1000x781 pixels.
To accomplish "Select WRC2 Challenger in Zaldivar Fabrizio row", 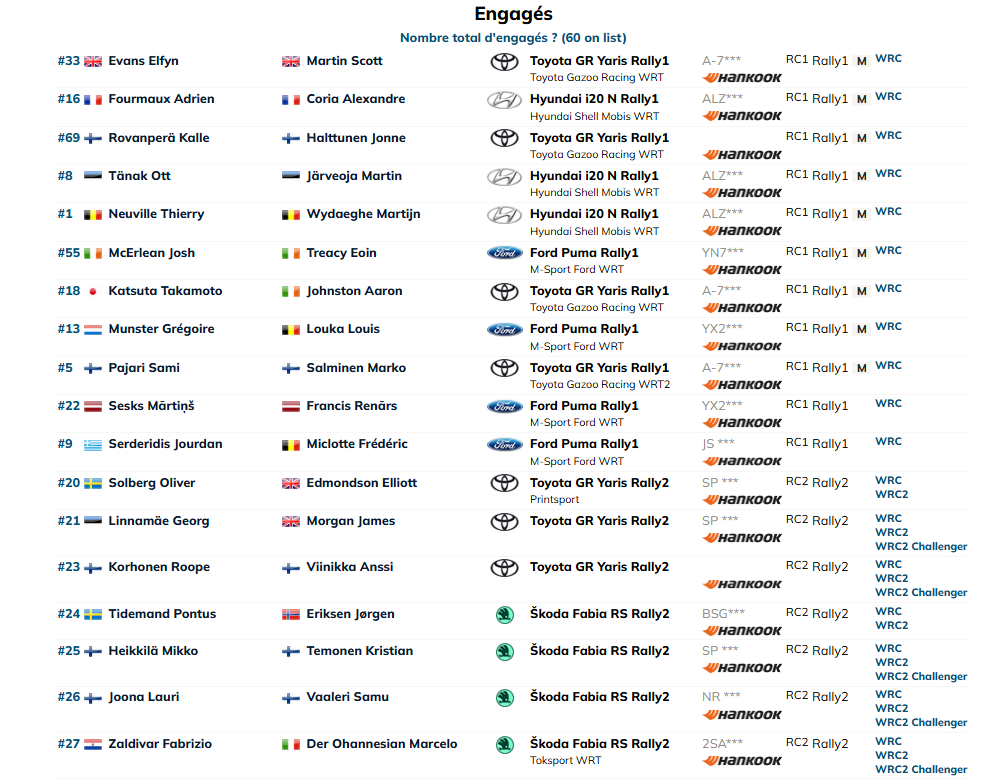I will click(x=921, y=770).
